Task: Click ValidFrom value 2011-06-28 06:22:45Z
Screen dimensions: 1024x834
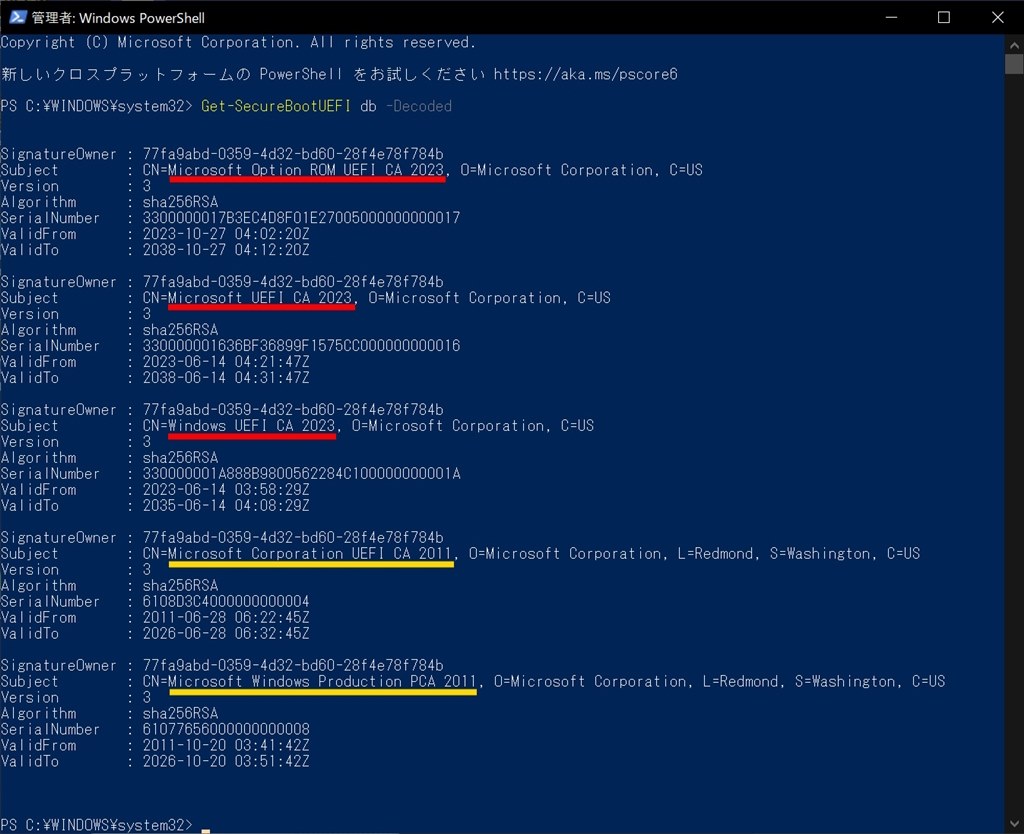Action: 226,618
